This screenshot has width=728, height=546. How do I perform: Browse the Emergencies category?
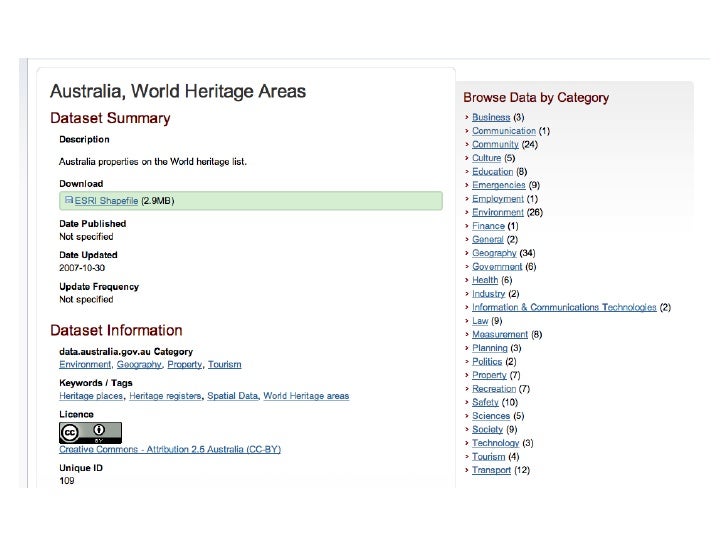tap(499, 185)
